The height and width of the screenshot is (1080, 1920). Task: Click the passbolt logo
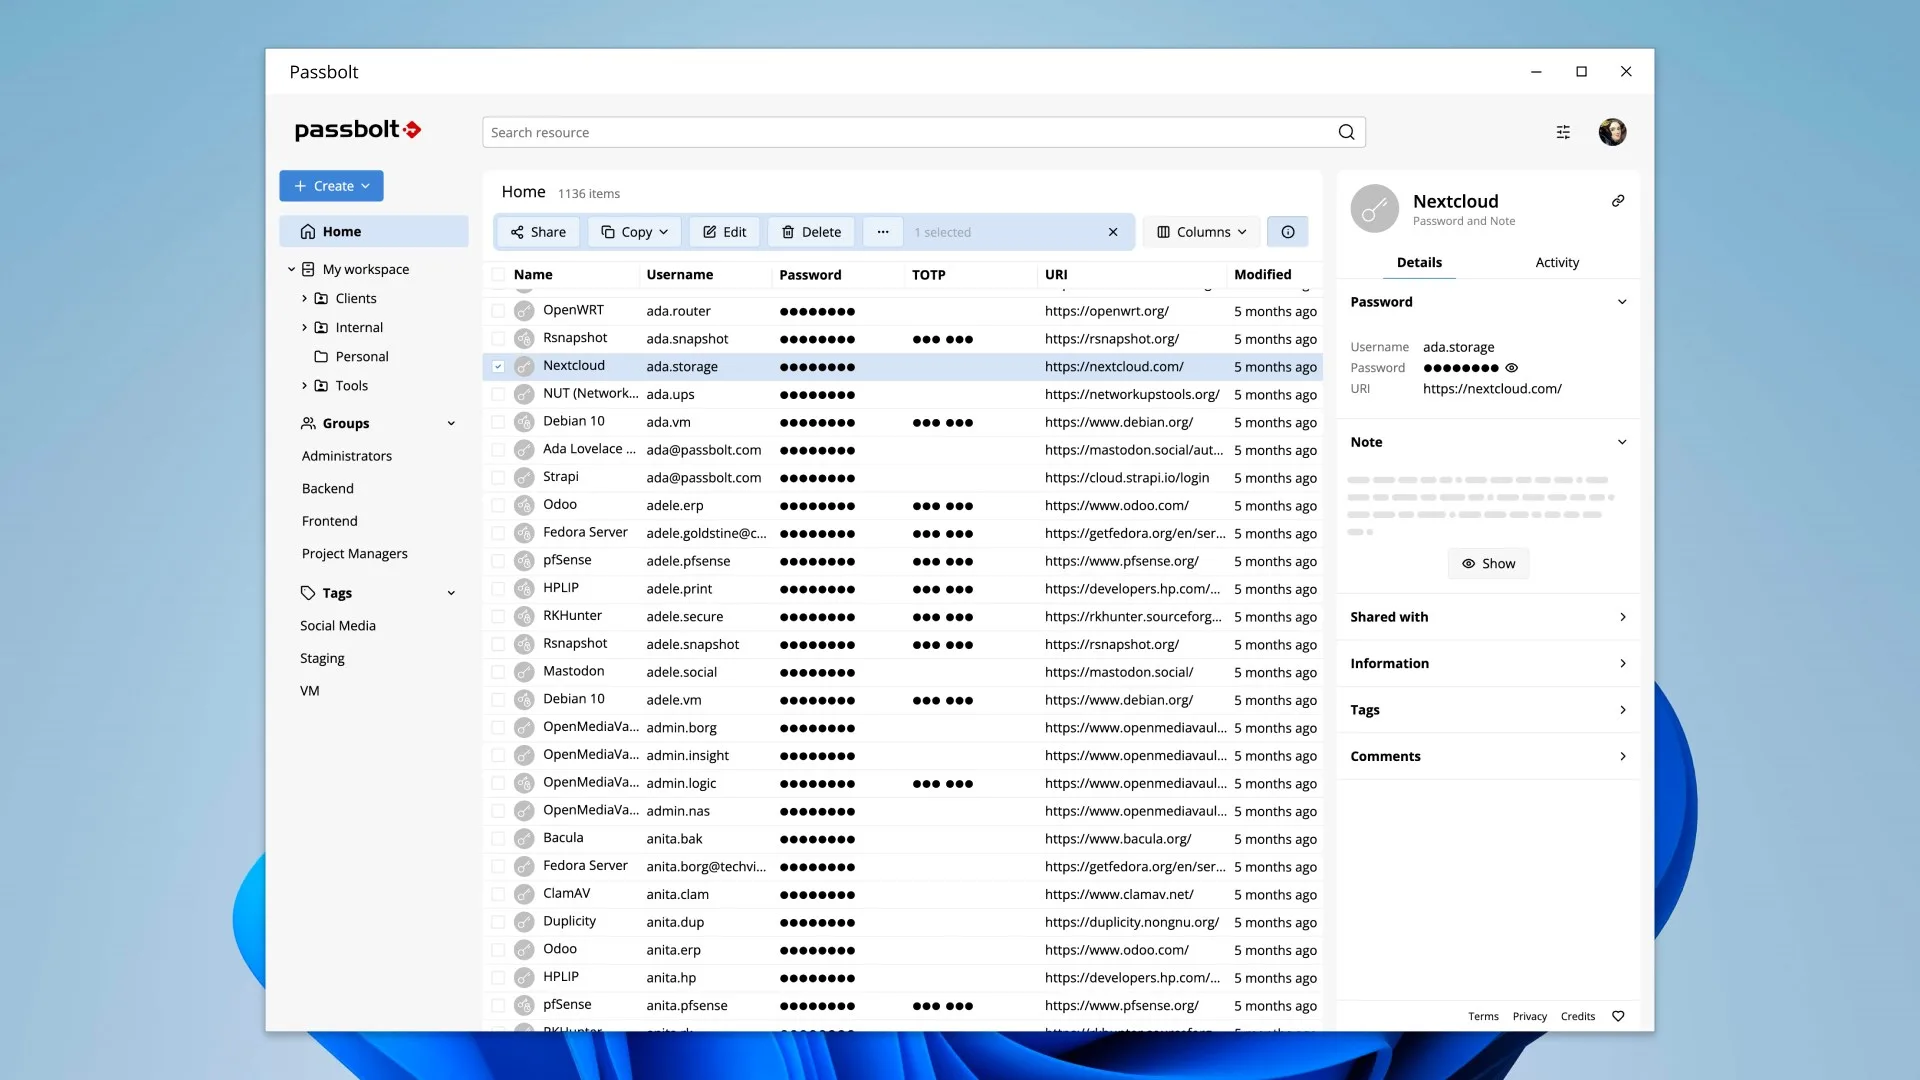pos(357,130)
